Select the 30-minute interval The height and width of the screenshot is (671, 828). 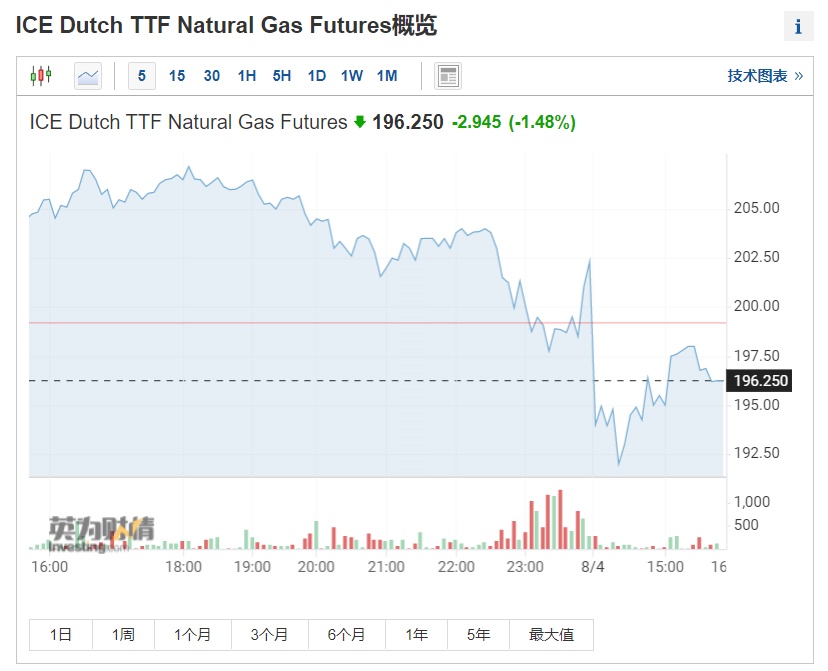(x=212, y=75)
